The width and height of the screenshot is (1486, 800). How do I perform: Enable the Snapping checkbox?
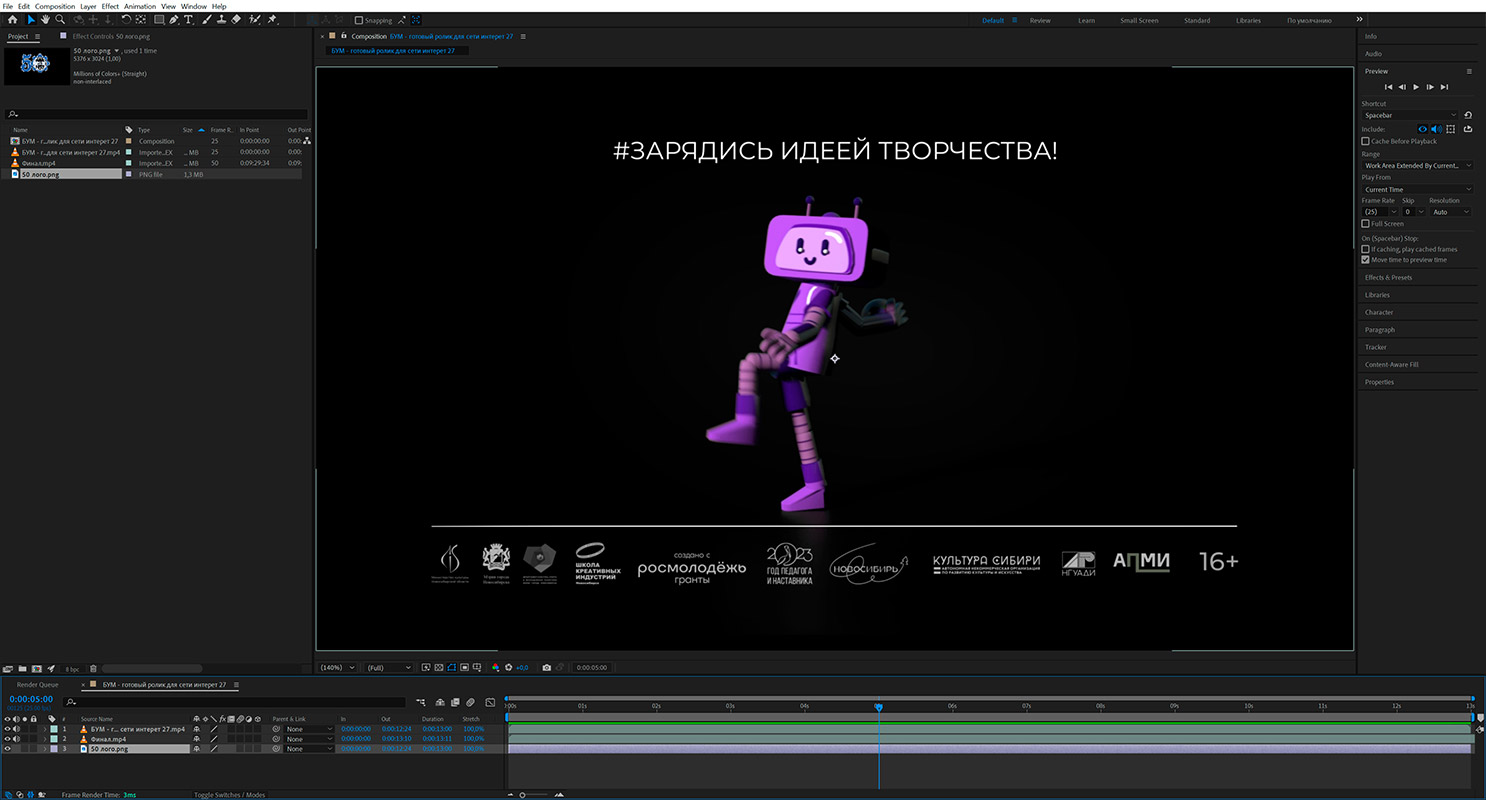[359, 20]
